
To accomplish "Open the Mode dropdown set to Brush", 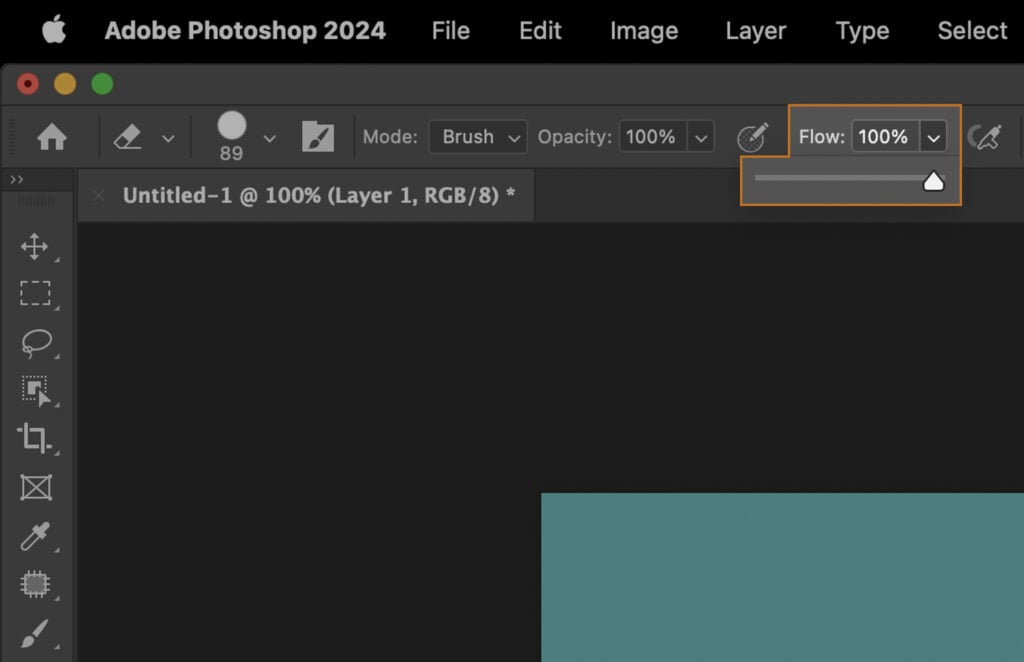I will pyautogui.click(x=477, y=137).
